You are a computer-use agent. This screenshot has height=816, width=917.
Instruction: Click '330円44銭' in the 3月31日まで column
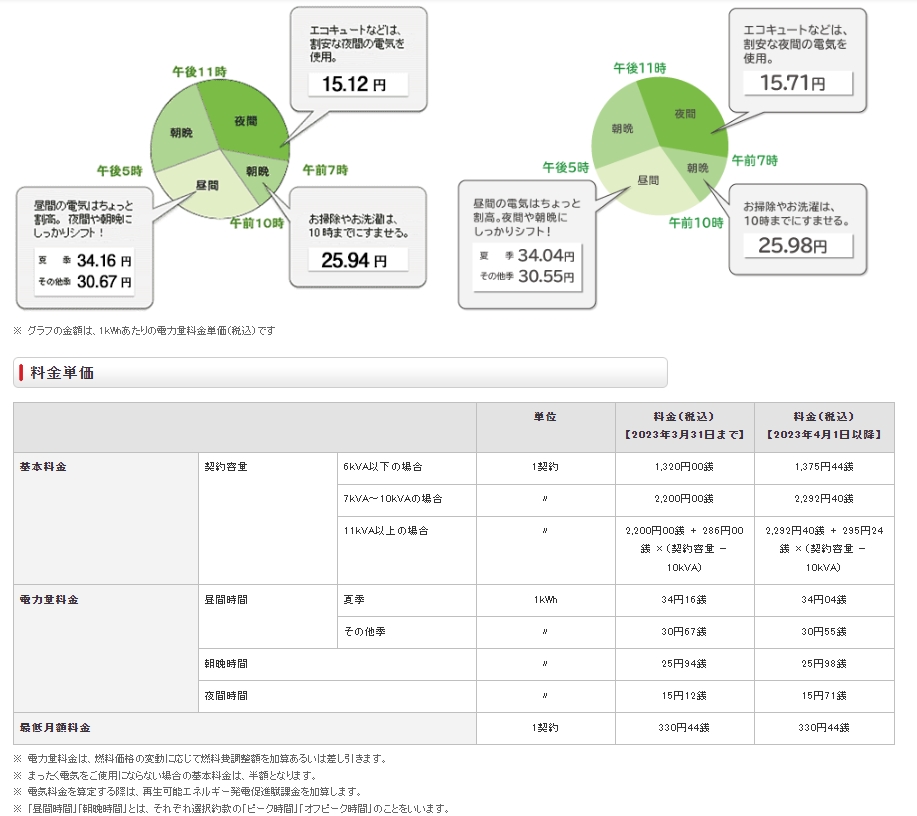pyautogui.click(x=684, y=728)
